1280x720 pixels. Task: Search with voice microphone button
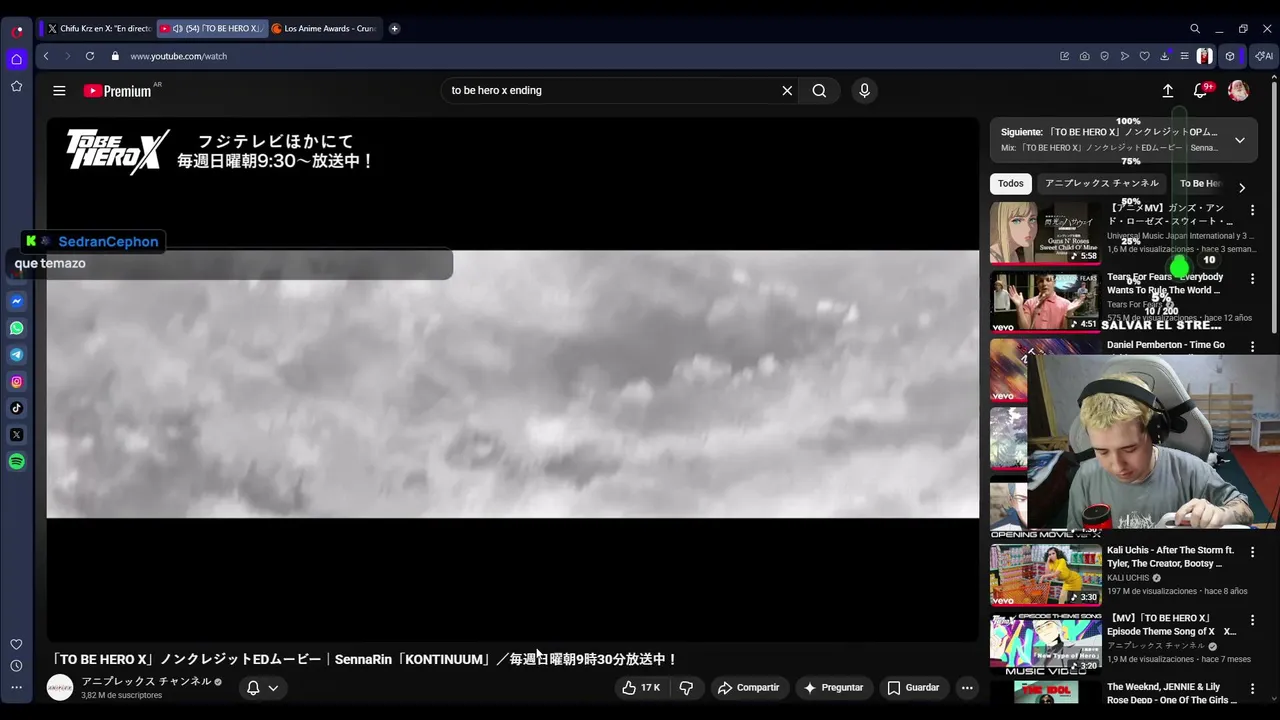865,90
